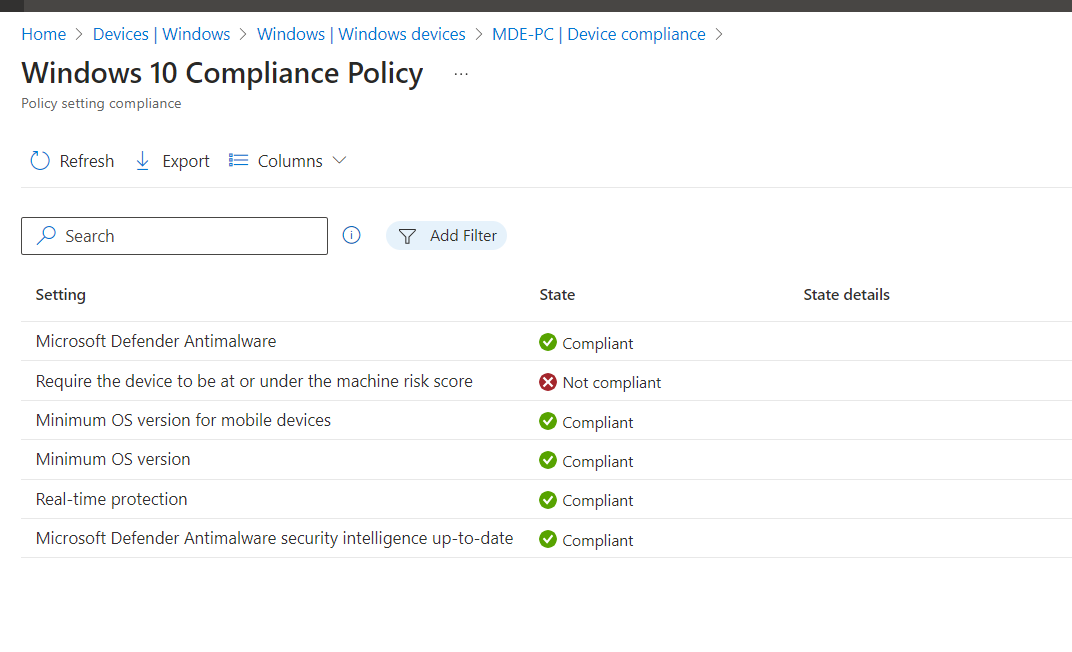Click the search info circle icon
The image size is (1072, 652).
[351, 236]
